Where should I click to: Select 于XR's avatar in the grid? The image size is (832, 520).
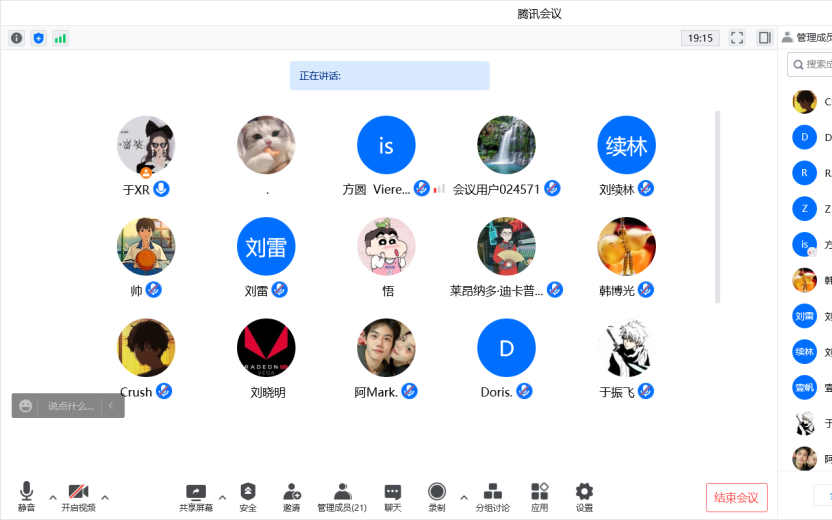point(146,145)
